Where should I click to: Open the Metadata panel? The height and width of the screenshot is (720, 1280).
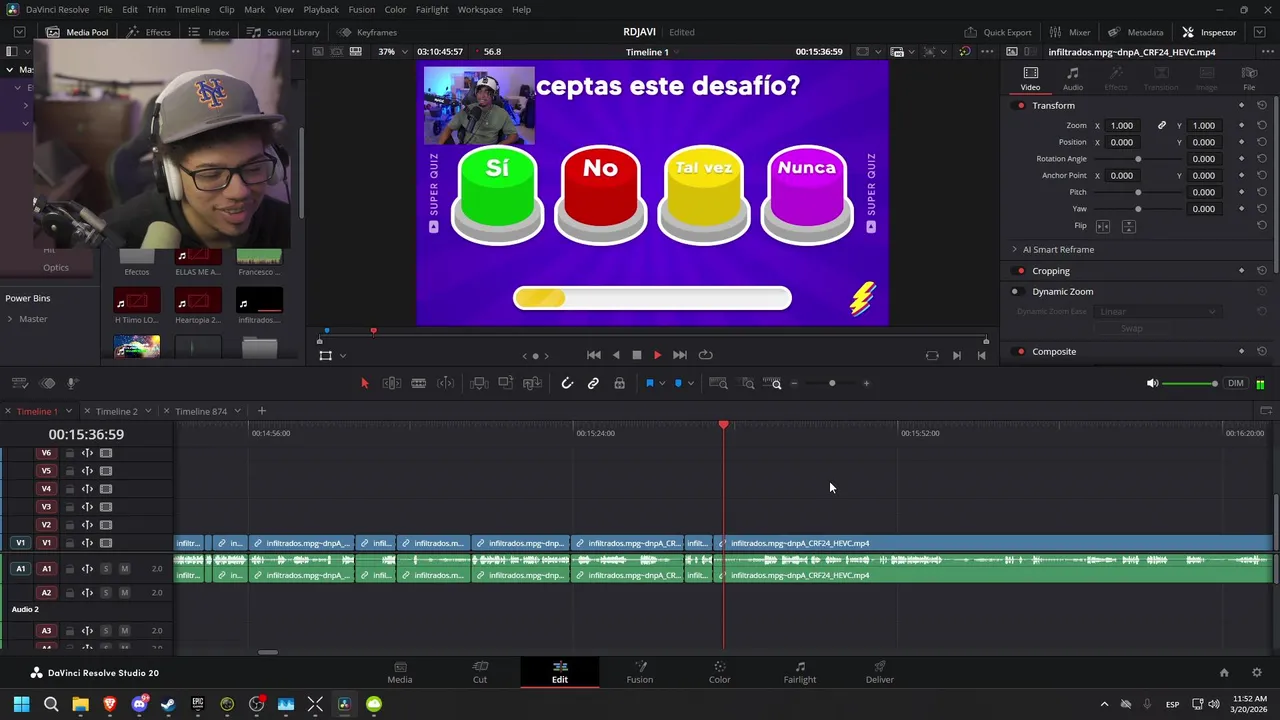click(x=1135, y=32)
